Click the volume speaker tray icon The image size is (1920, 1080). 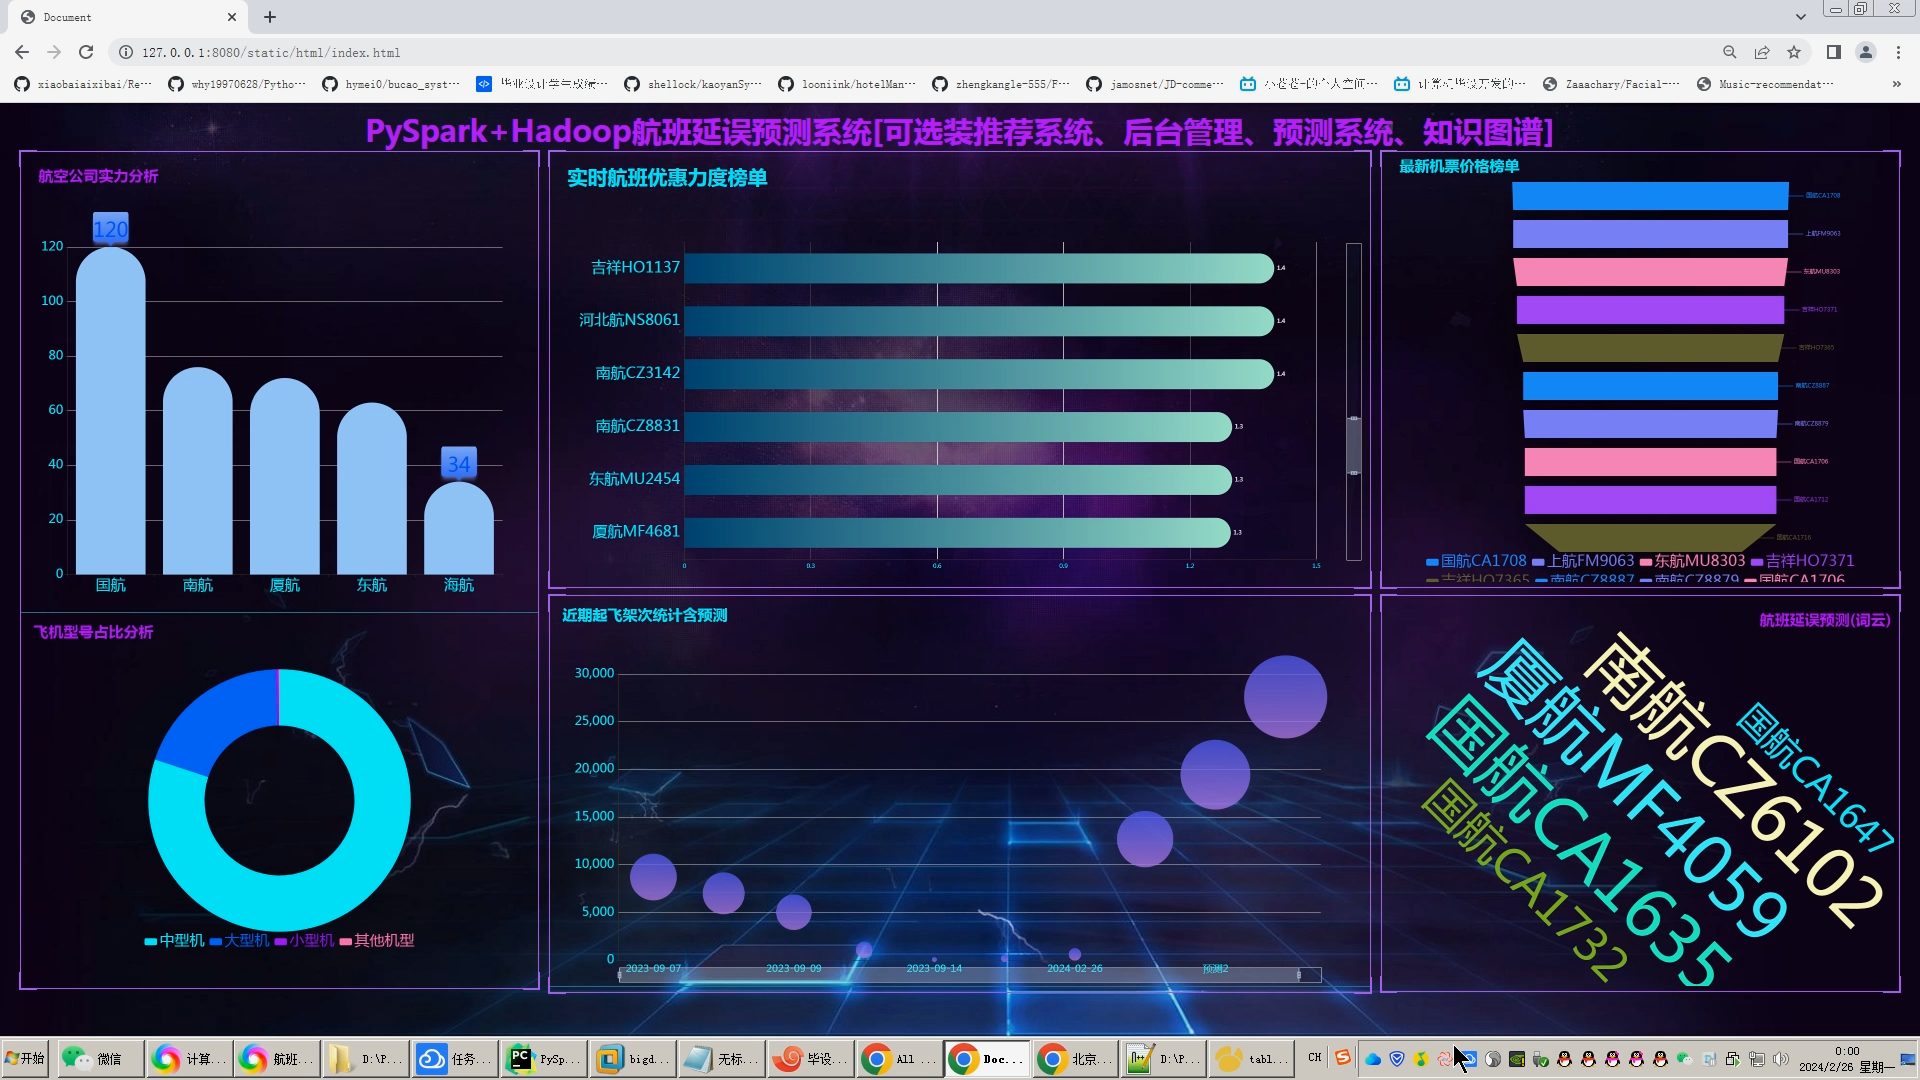(x=1780, y=1058)
